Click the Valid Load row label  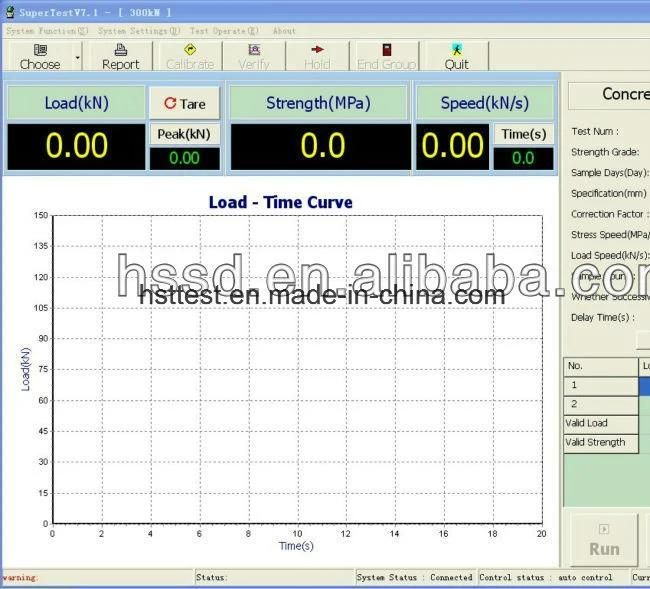pyautogui.click(x=601, y=424)
